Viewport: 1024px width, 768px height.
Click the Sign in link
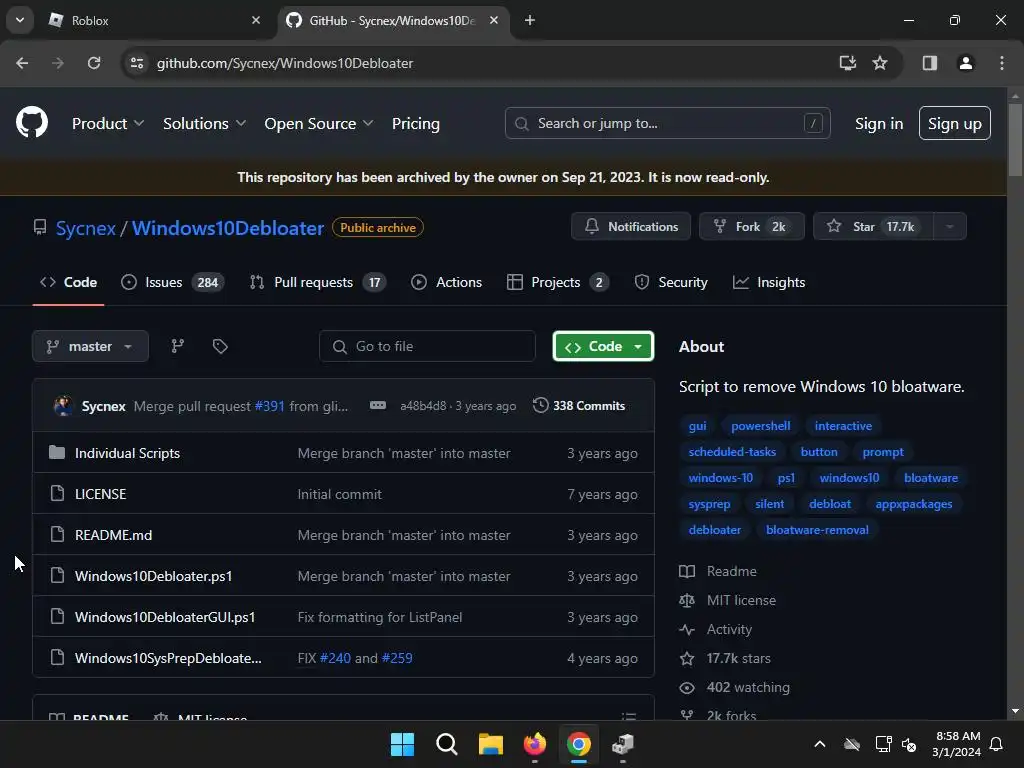click(879, 123)
